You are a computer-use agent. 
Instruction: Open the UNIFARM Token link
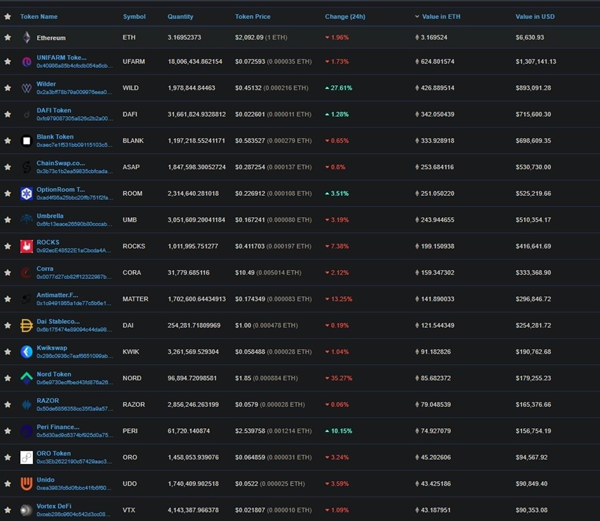pyautogui.click(x=61, y=57)
